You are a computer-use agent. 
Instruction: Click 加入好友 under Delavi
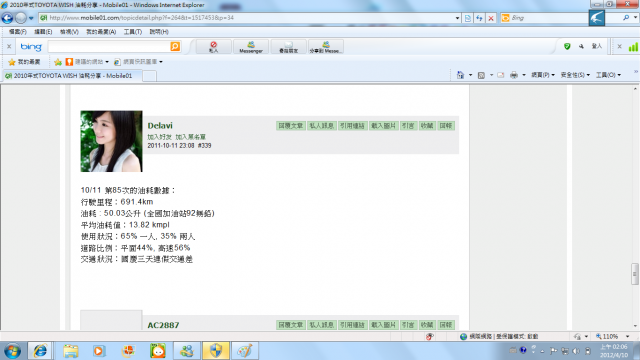click(x=159, y=137)
